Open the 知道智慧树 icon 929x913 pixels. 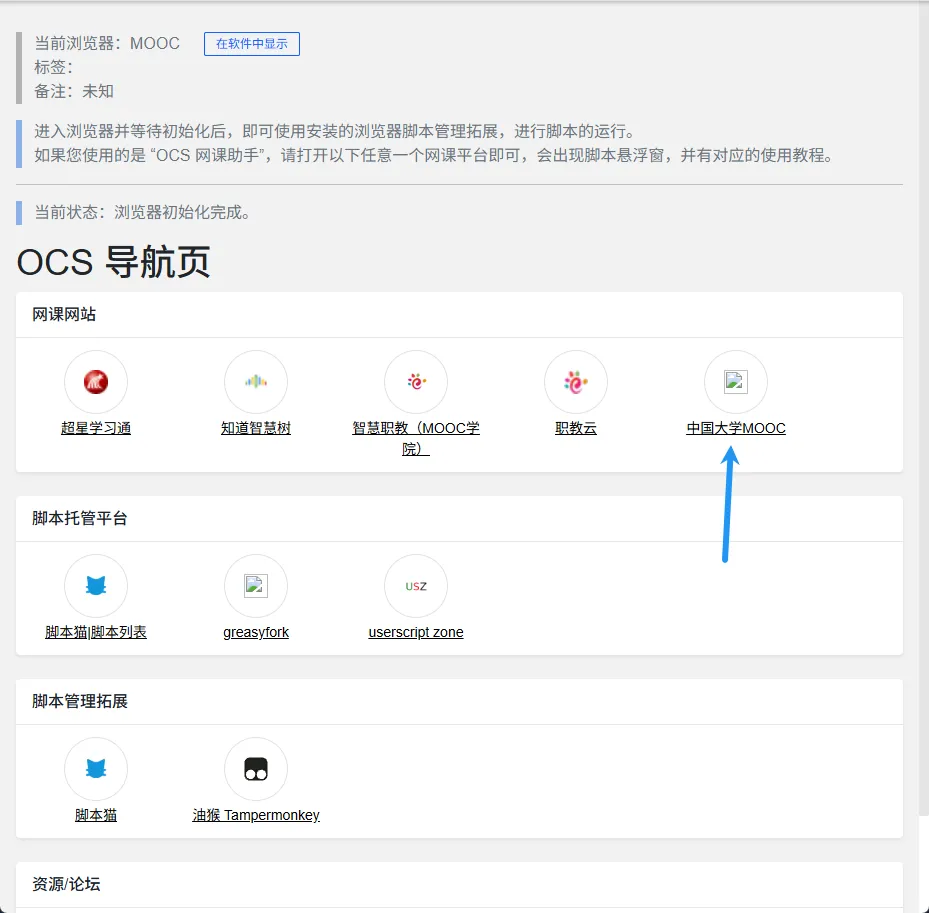[x=256, y=382]
